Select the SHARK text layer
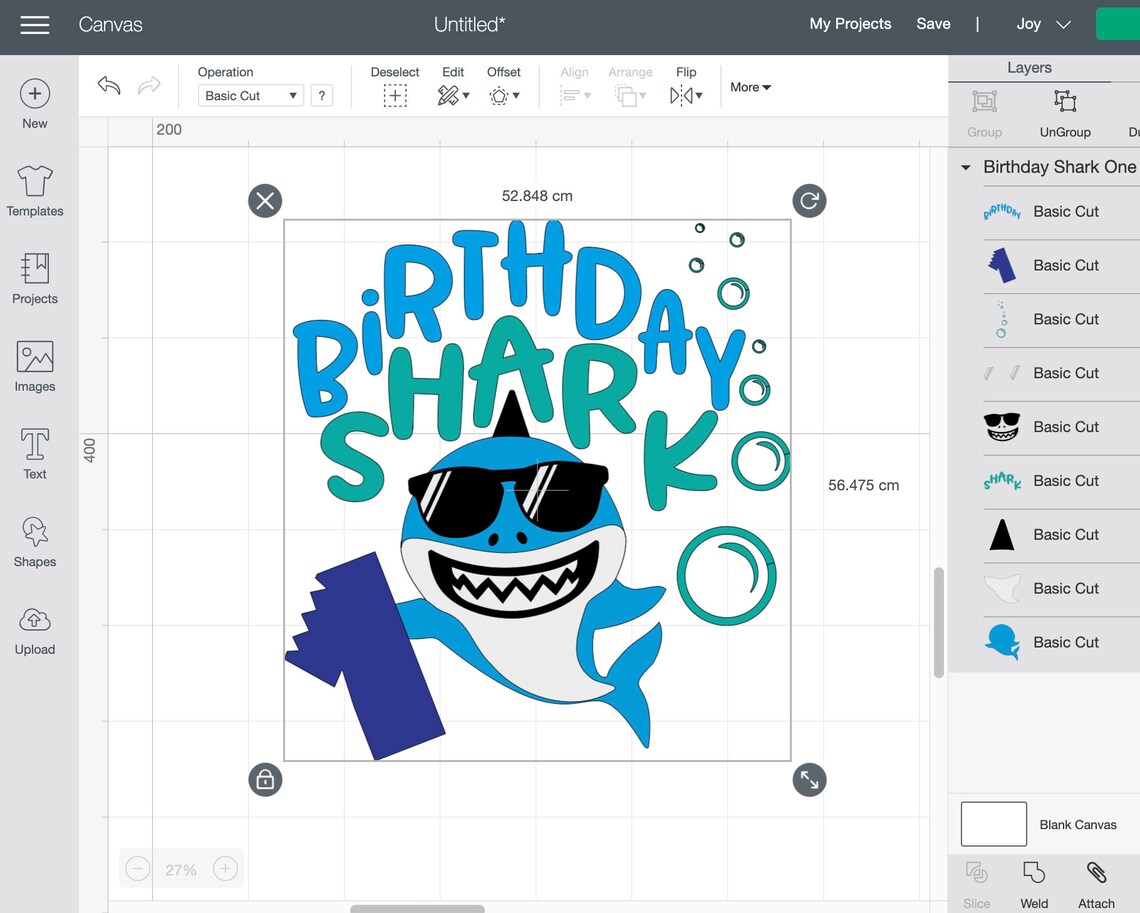 pyautogui.click(x=1061, y=480)
